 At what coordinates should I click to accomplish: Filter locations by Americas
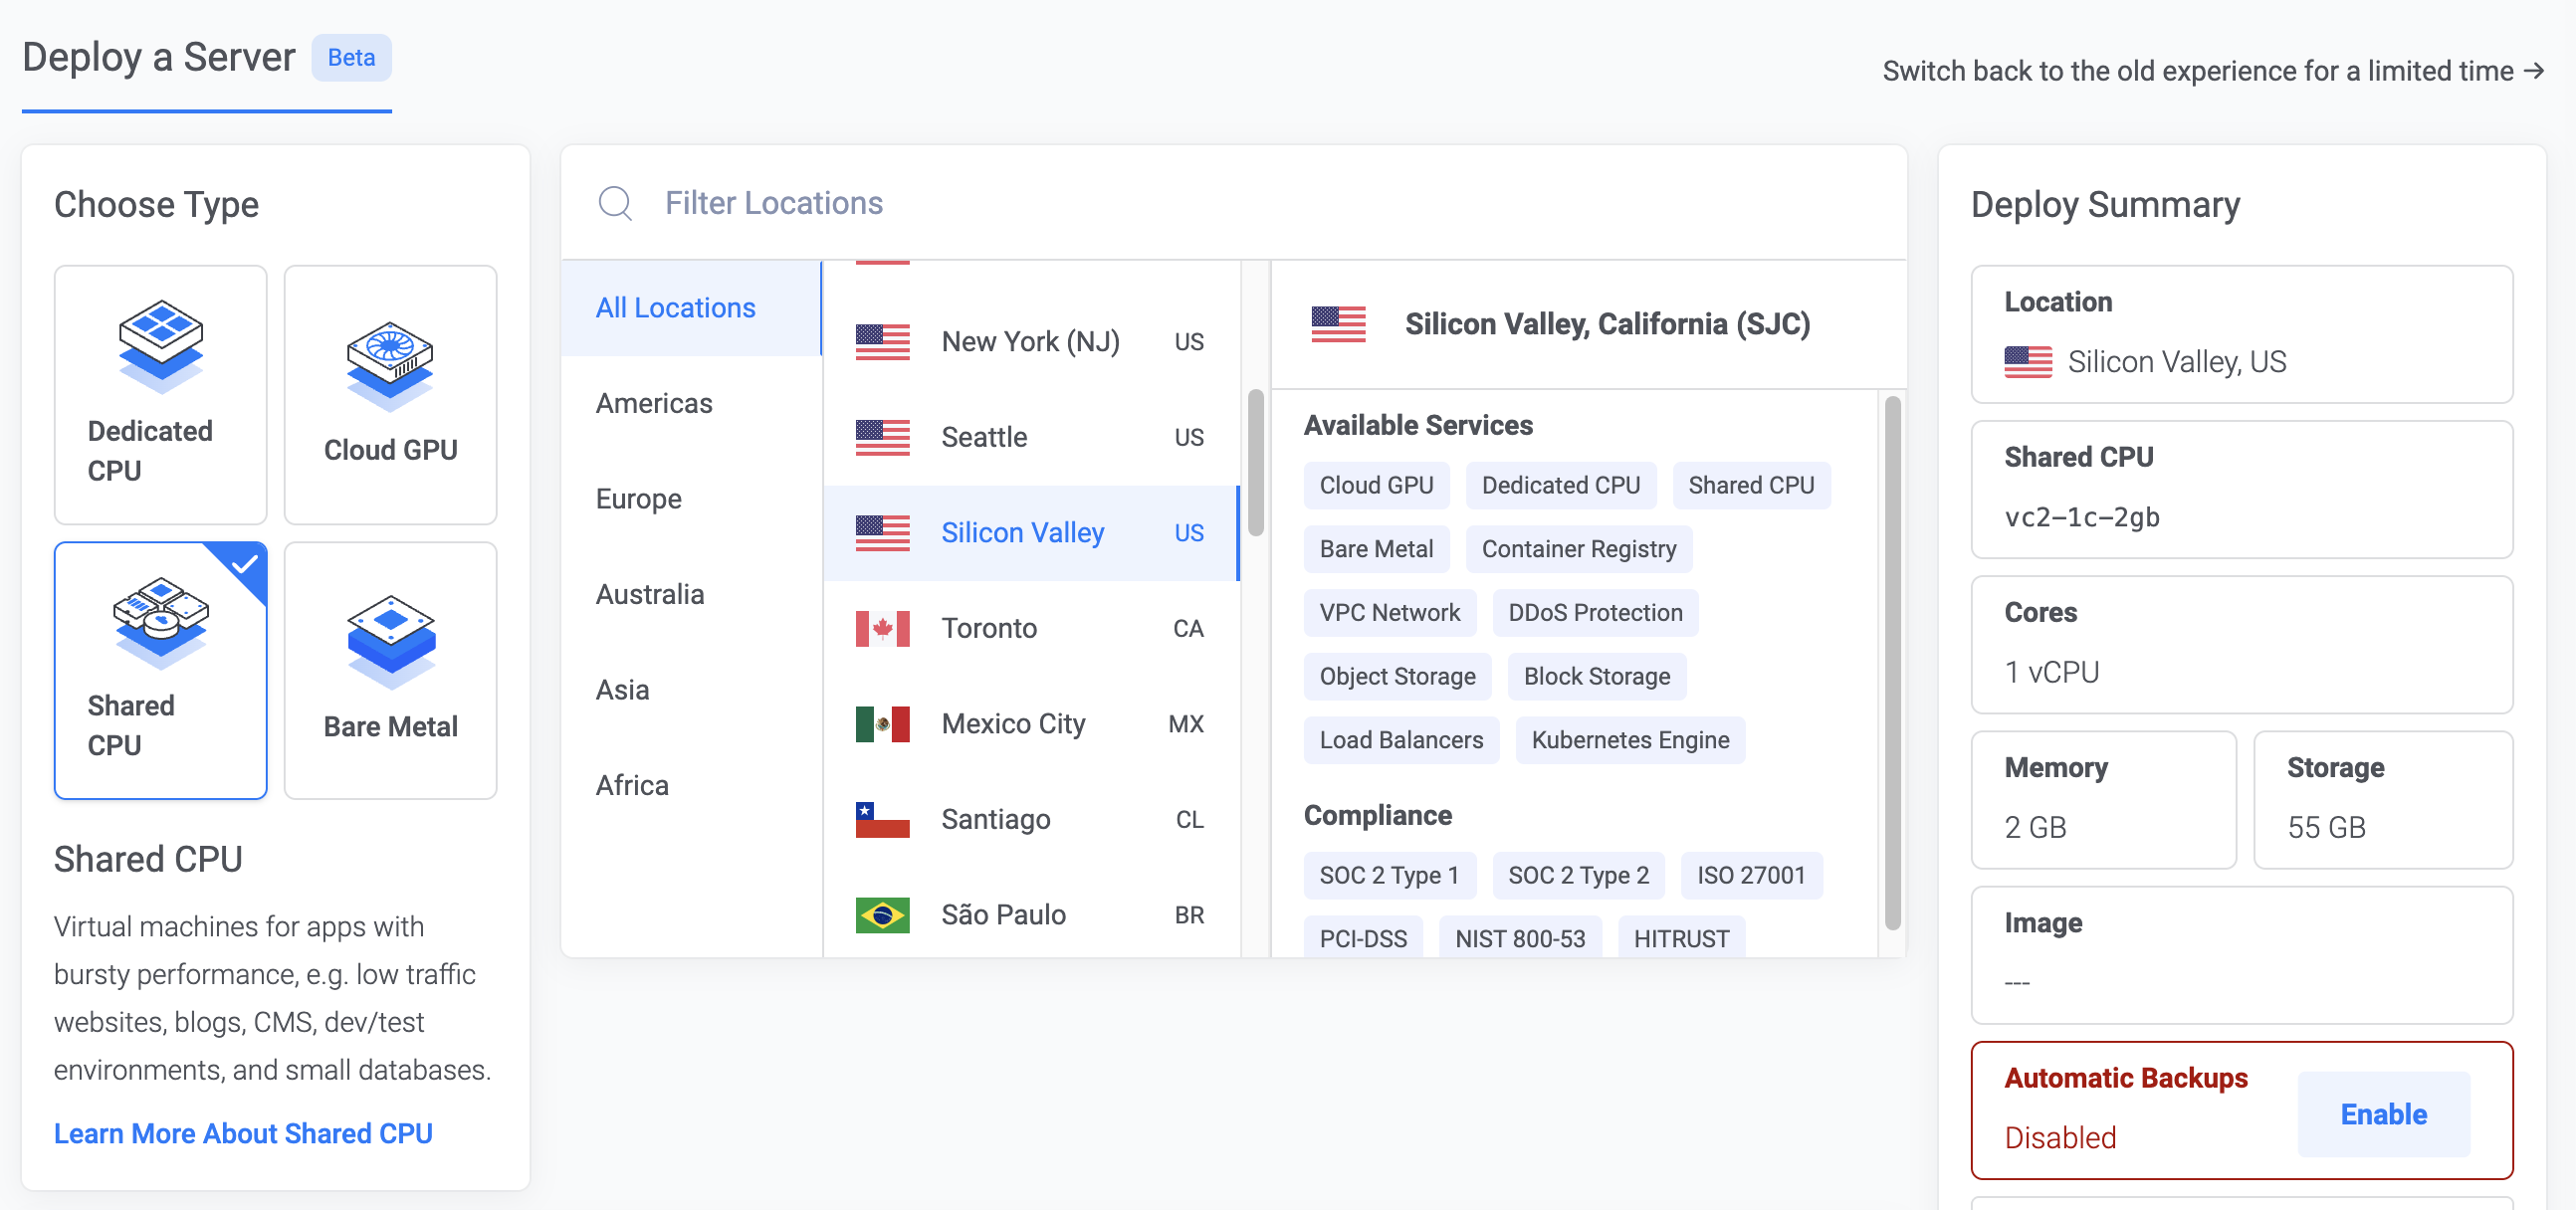(691, 403)
